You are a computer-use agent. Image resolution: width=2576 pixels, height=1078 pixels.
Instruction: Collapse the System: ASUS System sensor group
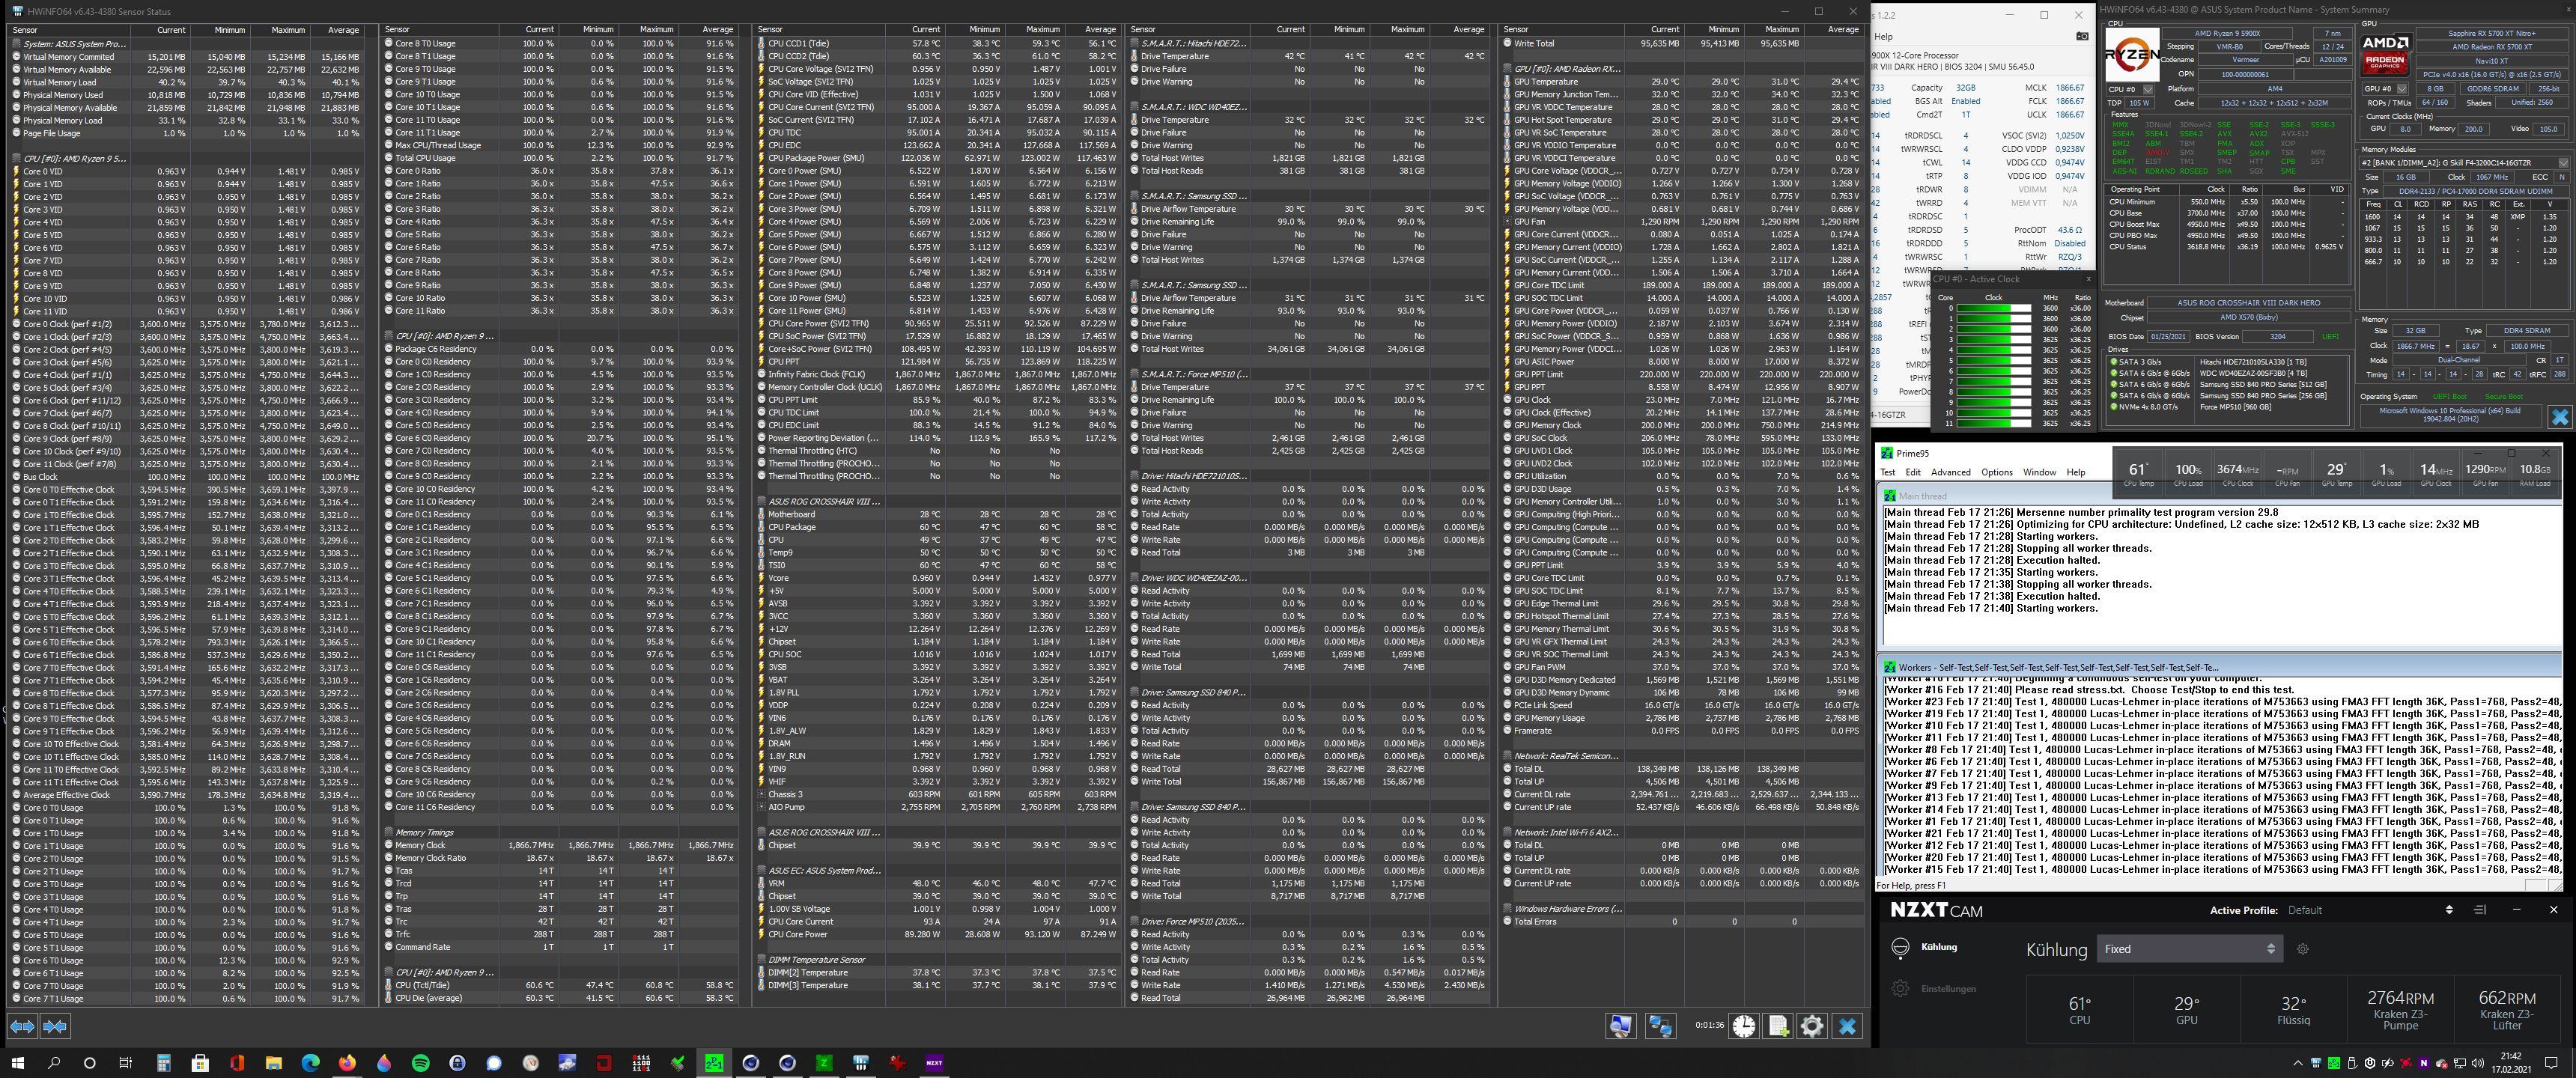[x=70, y=44]
